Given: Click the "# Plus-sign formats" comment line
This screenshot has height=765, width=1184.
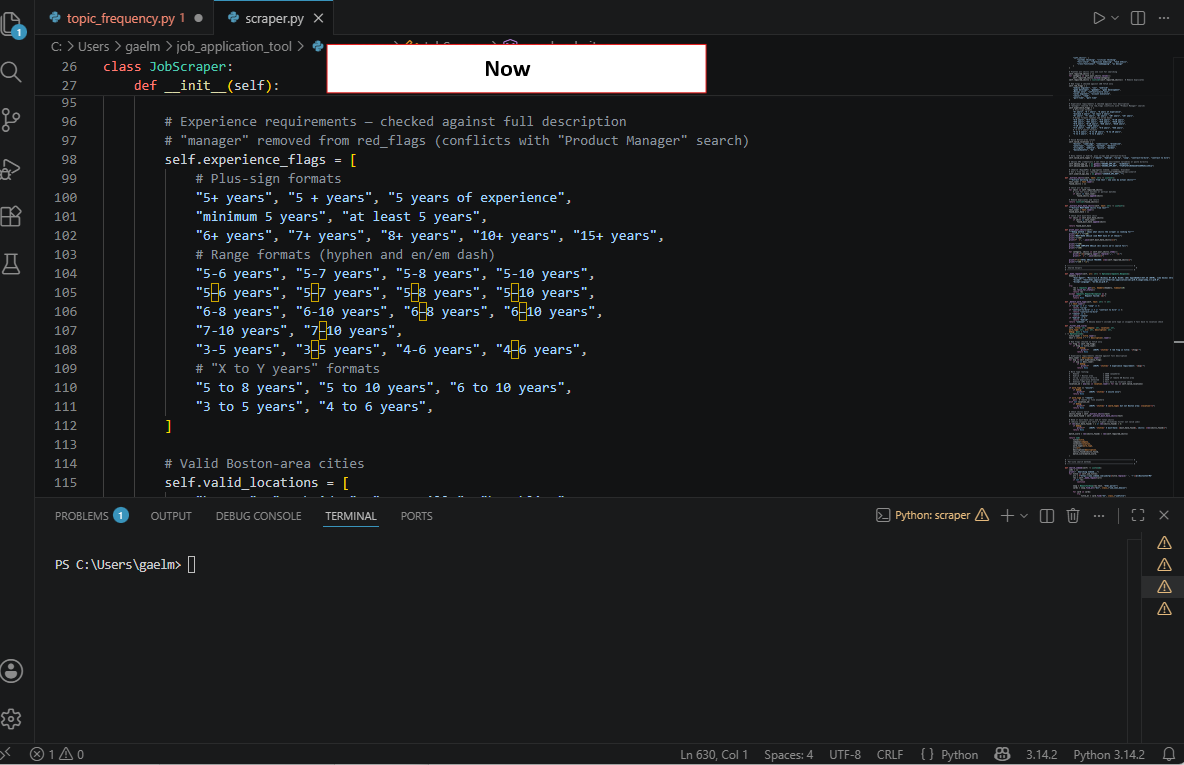Looking at the screenshot, I should (268, 178).
